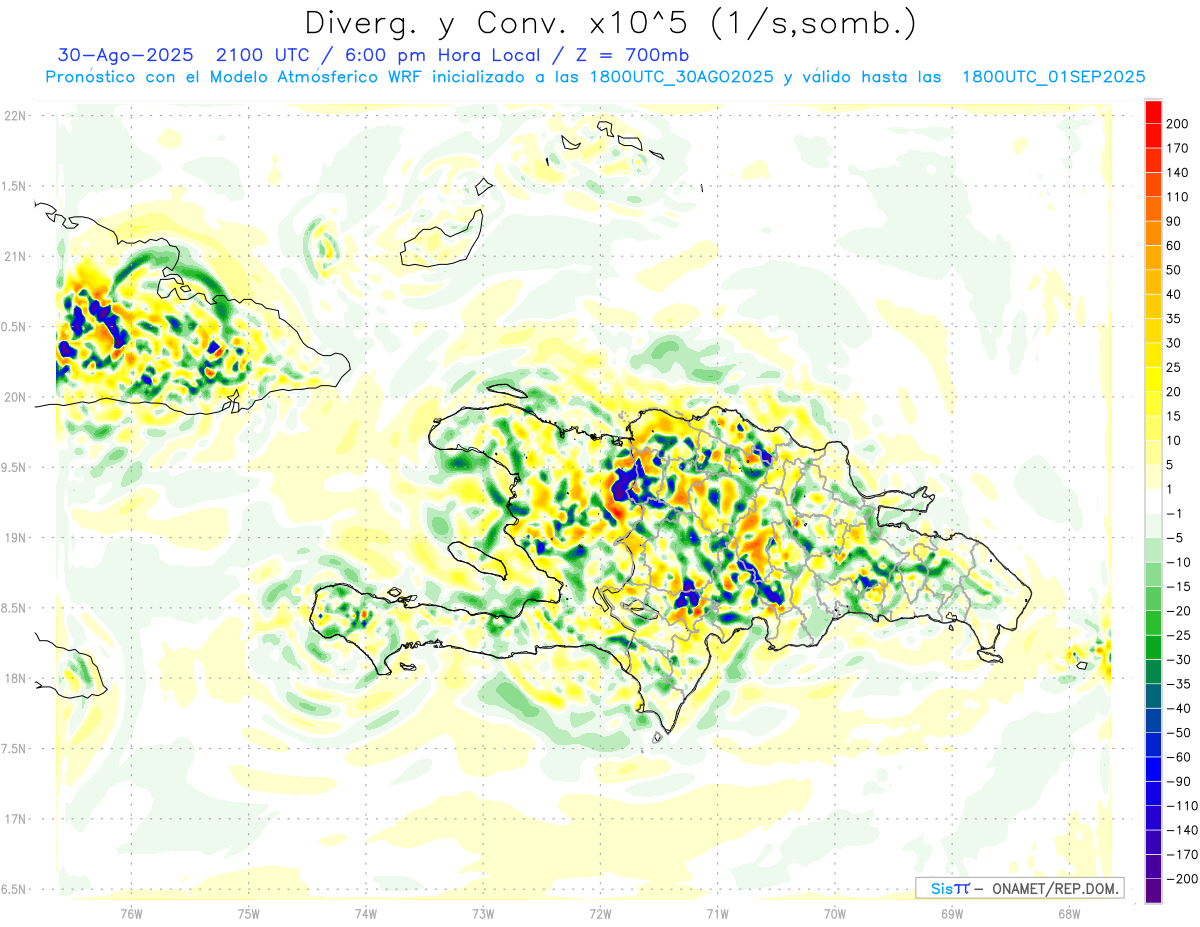Screen dimensions: 1200x927
Task: Click the -35 value on the color scale
Action: coord(1178,684)
